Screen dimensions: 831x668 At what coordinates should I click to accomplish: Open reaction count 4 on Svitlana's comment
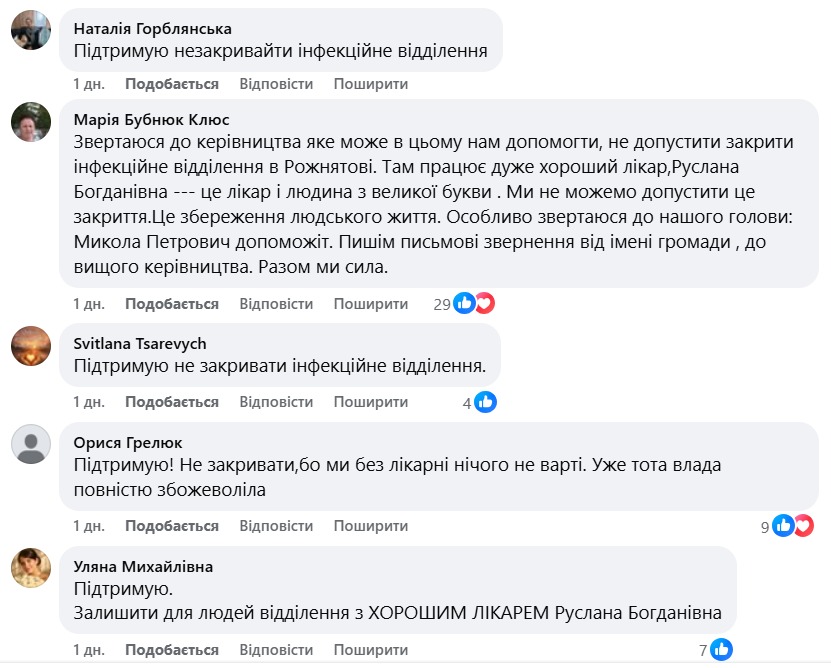(467, 401)
